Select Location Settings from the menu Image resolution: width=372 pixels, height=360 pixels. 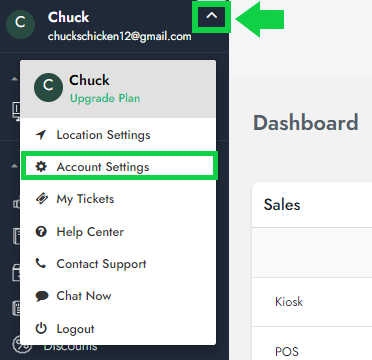[x=118, y=135]
